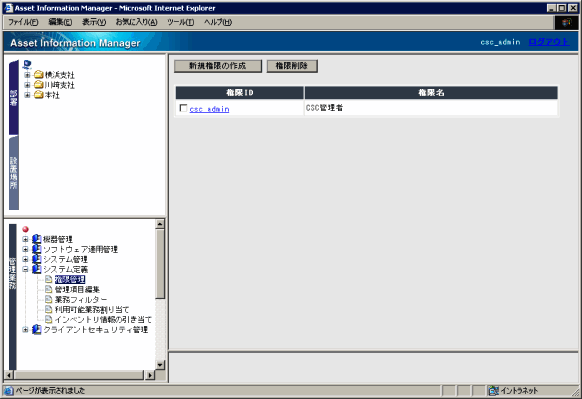Click the csc_admin username in header
The image size is (582, 399).
point(500,42)
